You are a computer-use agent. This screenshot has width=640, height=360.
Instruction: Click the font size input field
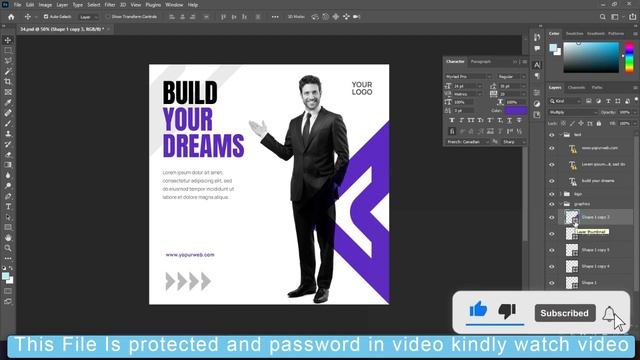(x=464, y=86)
